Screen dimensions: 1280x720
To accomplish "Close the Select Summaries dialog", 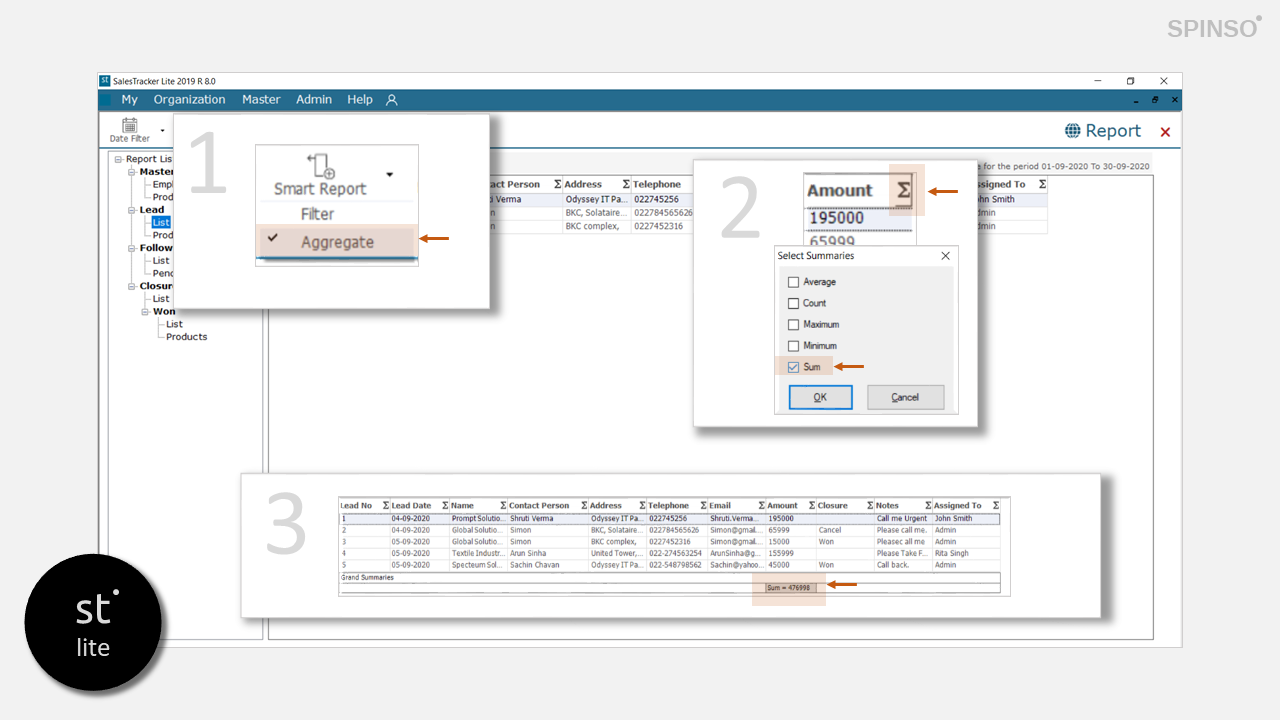I will (x=945, y=256).
